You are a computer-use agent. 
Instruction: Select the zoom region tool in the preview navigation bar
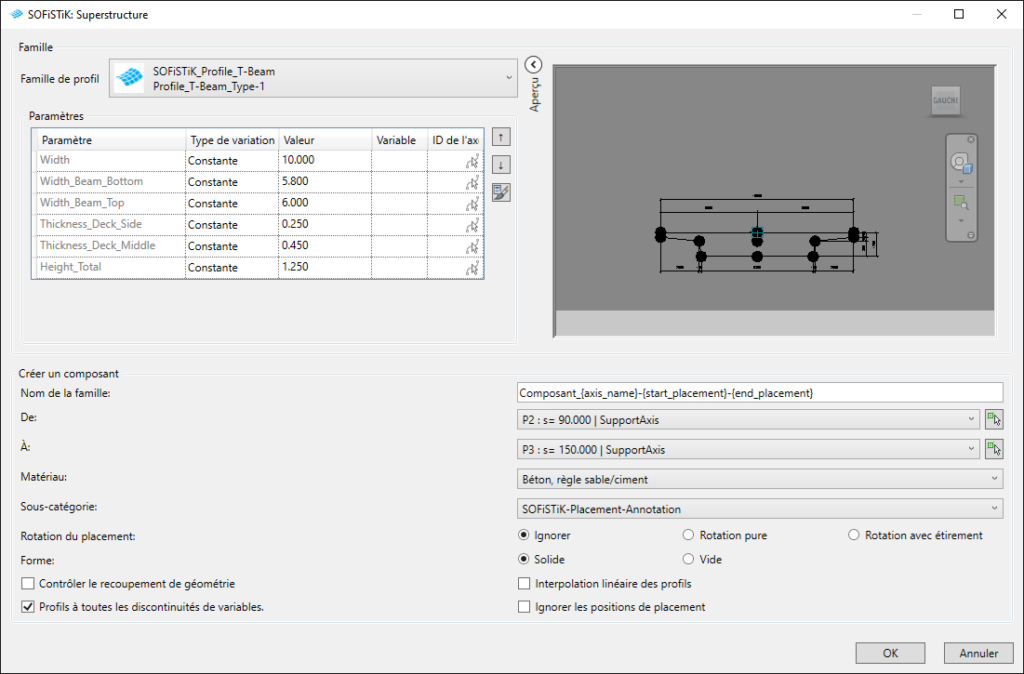tap(959, 201)
